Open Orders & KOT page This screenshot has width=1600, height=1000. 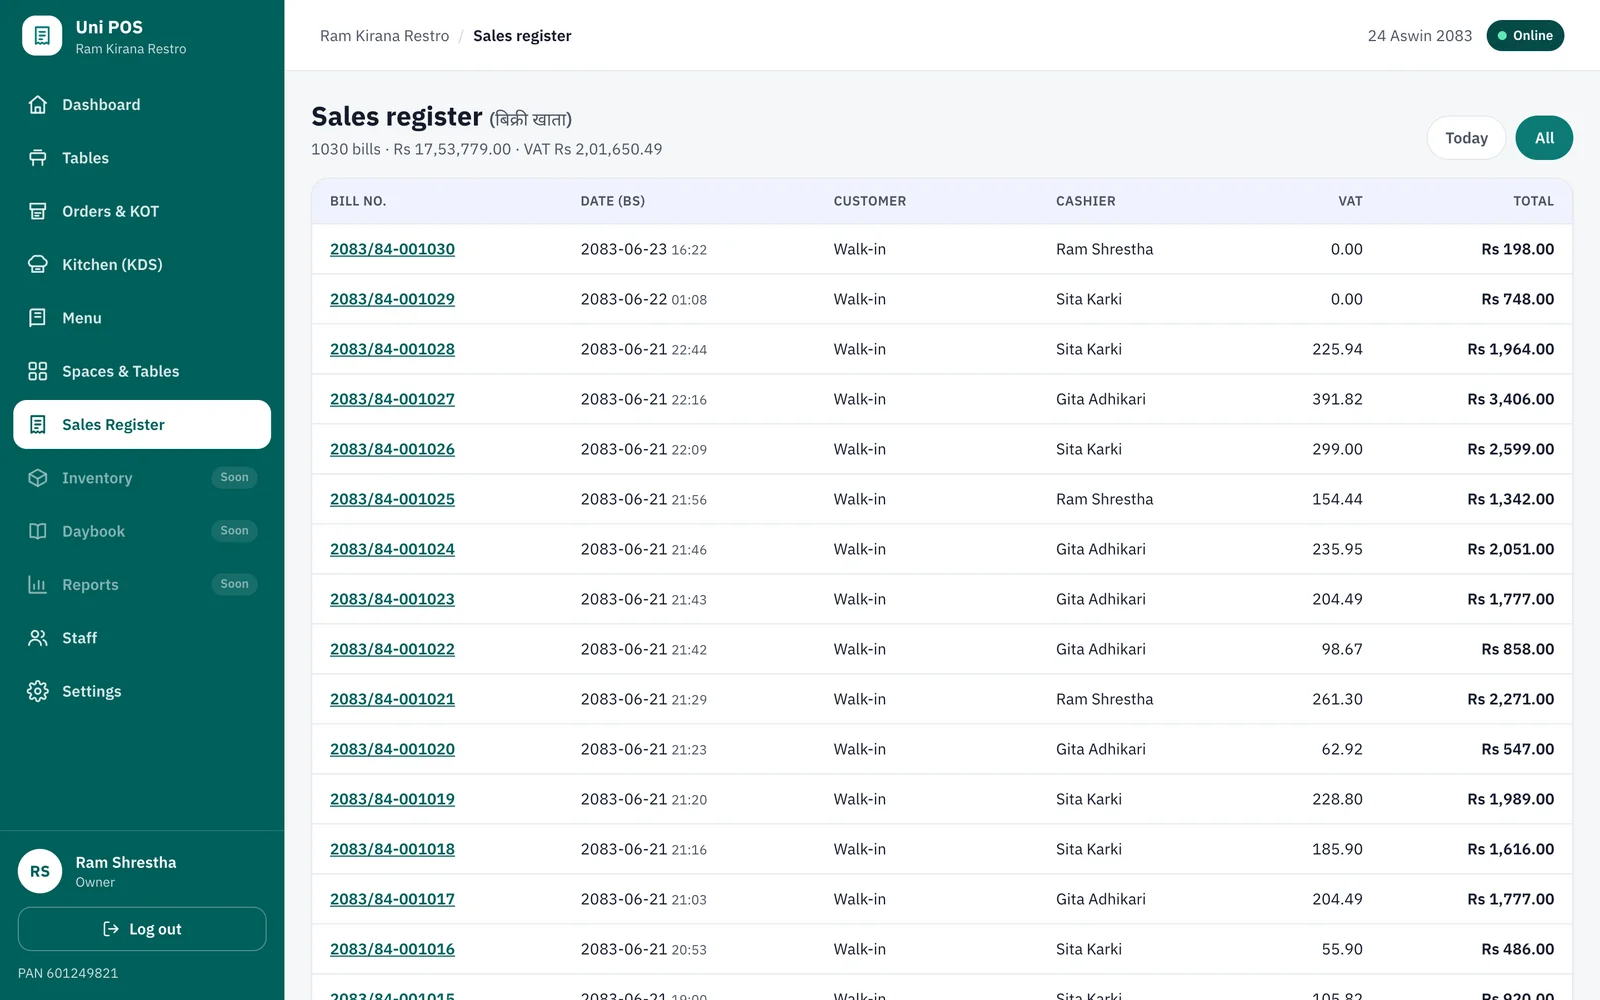[x=142, y=211]
